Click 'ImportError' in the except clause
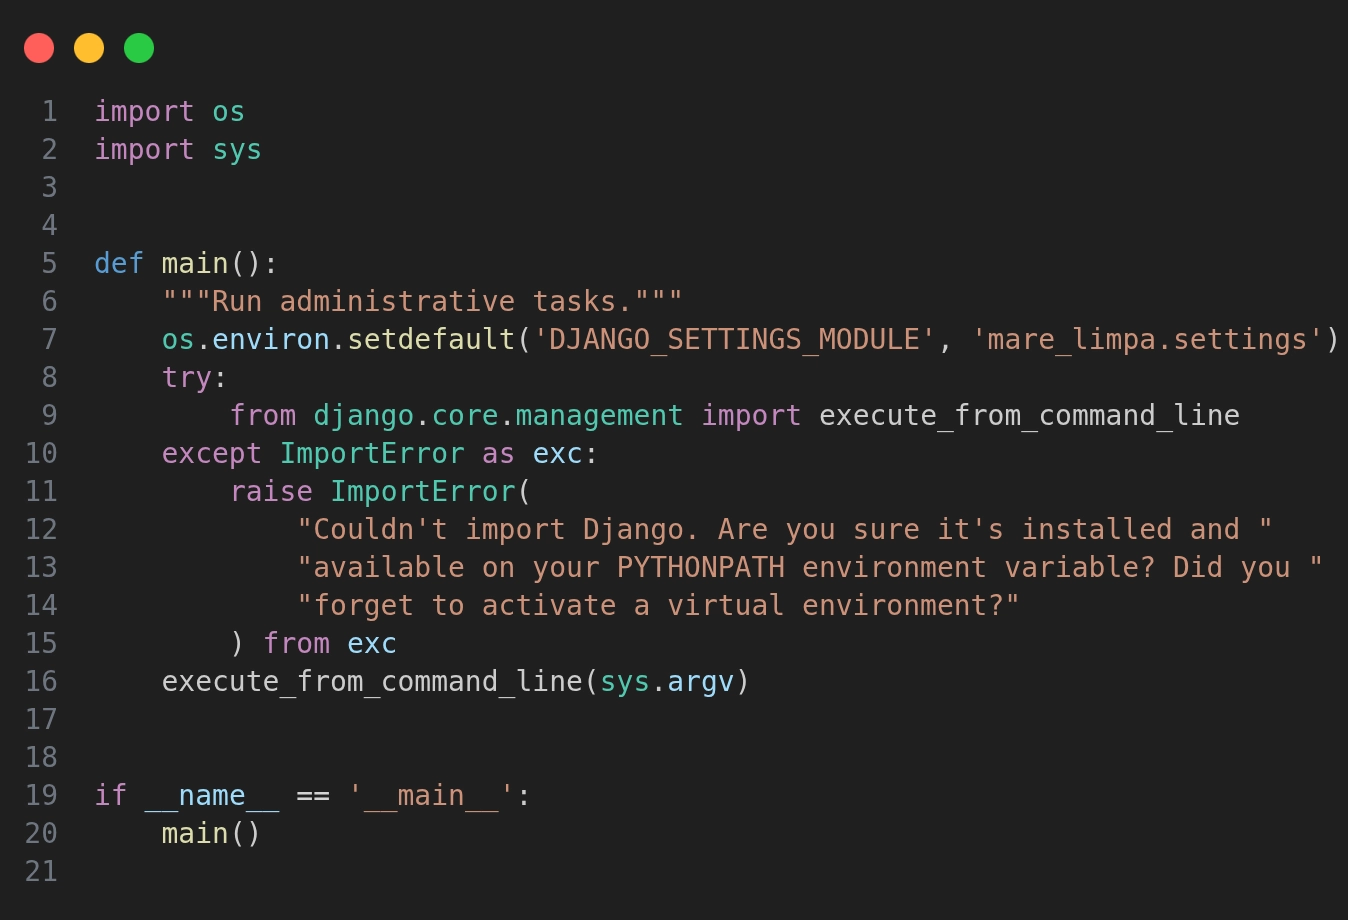This screenshot has width=1348, height=920. coord(372,454)
